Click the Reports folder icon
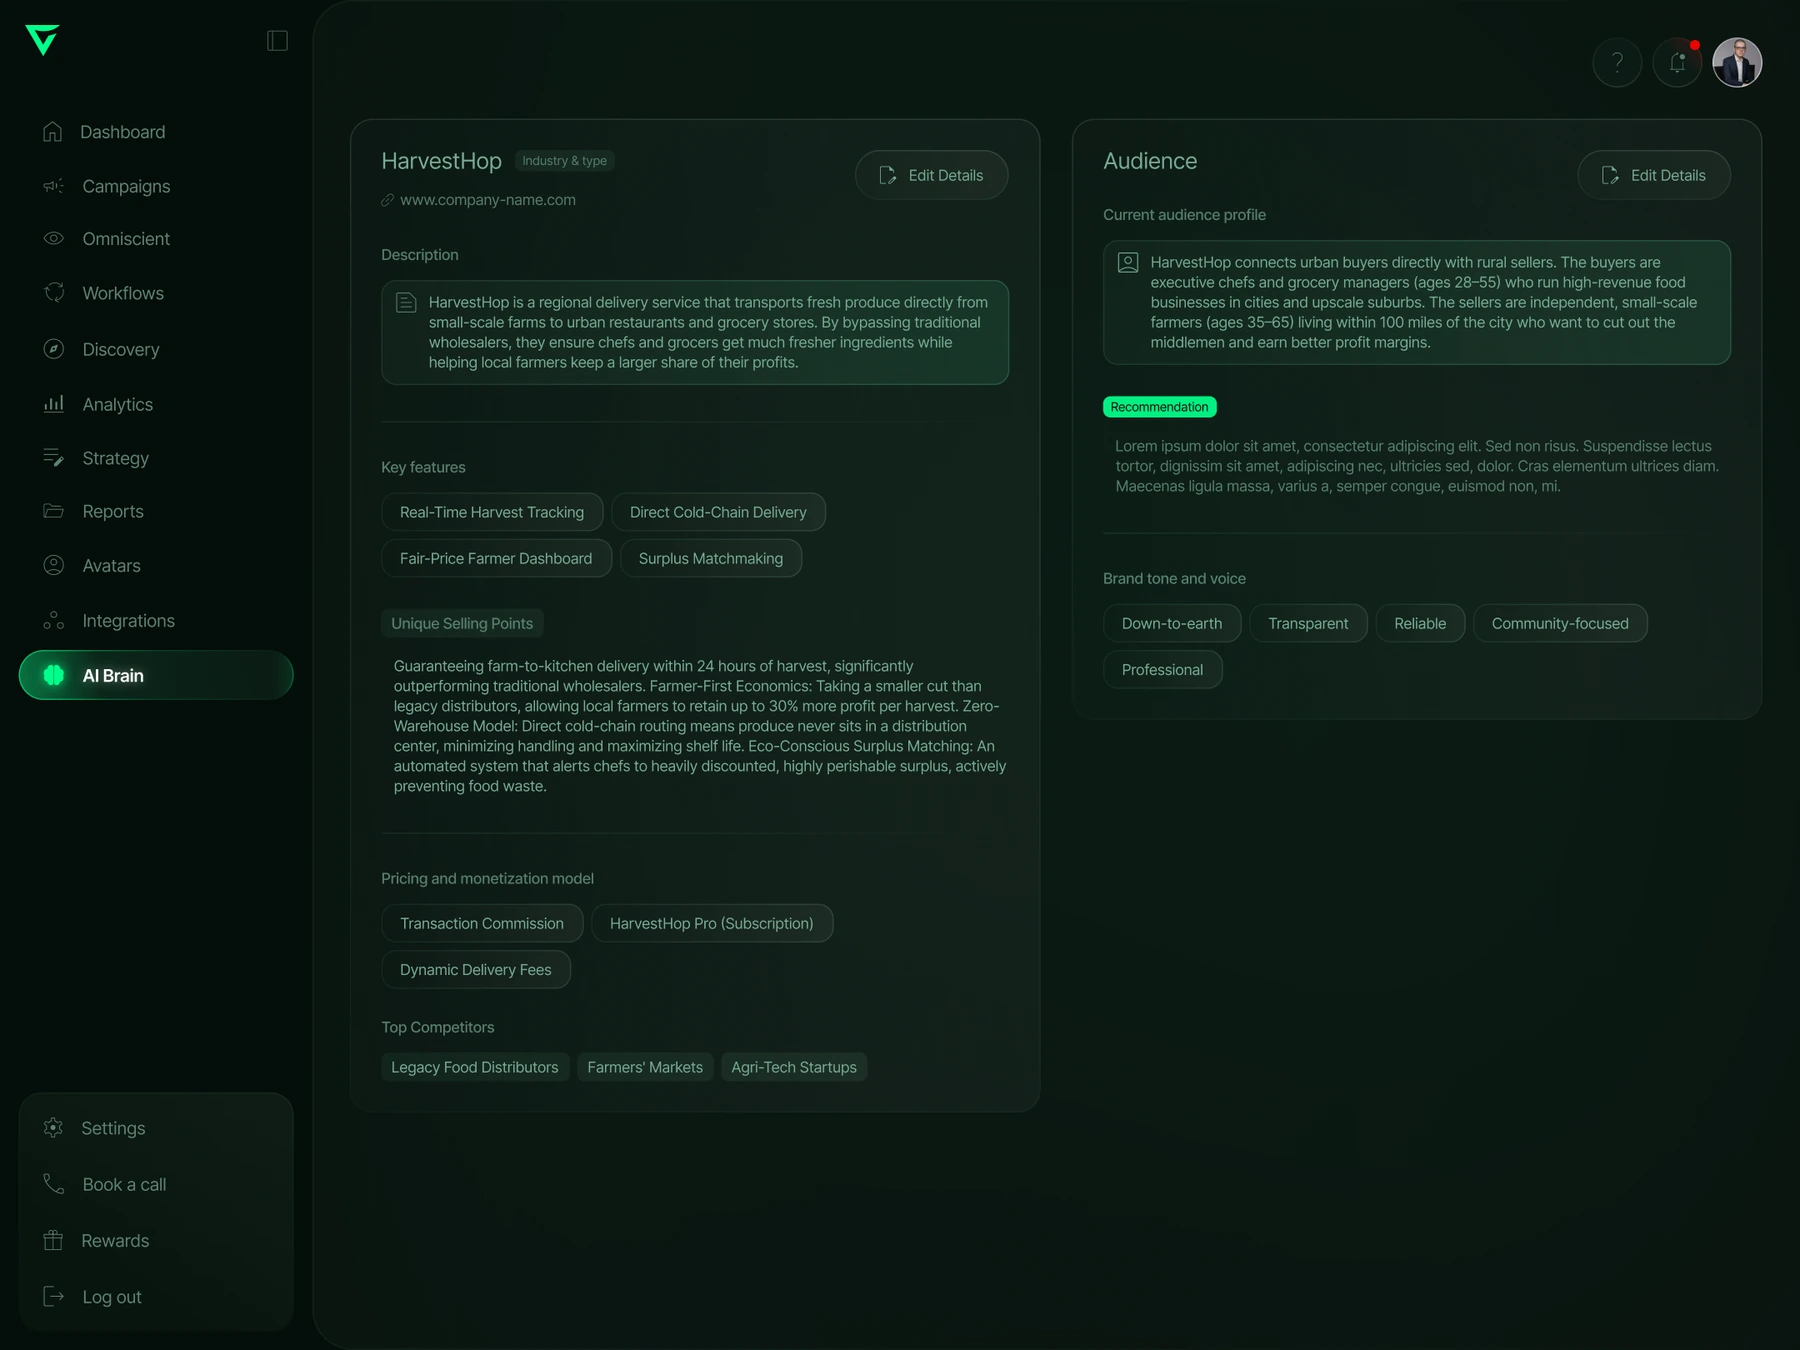The width and height of the screenshot is (1800, 1350). 54,511
